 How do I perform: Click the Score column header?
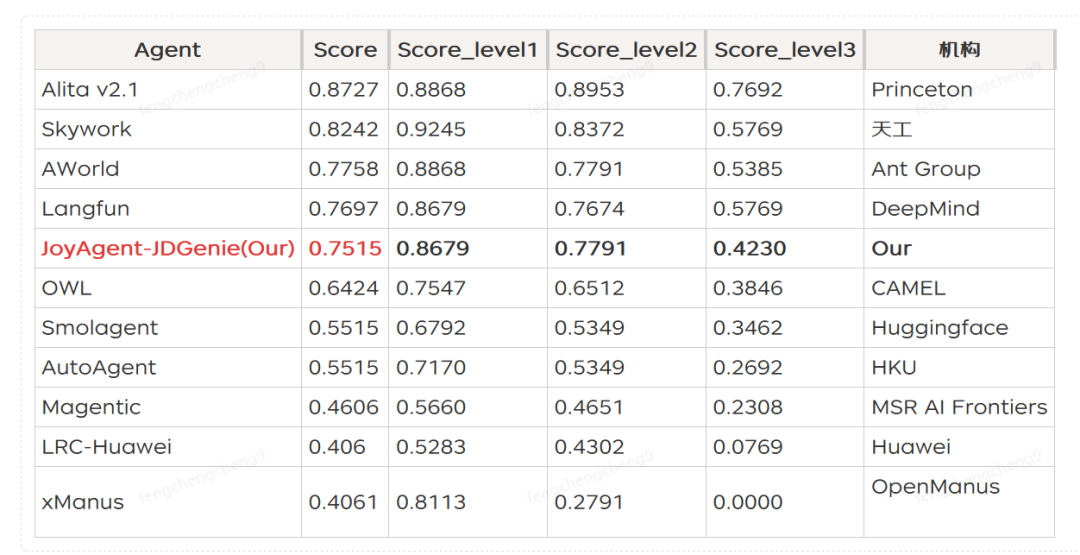point(345,50)
